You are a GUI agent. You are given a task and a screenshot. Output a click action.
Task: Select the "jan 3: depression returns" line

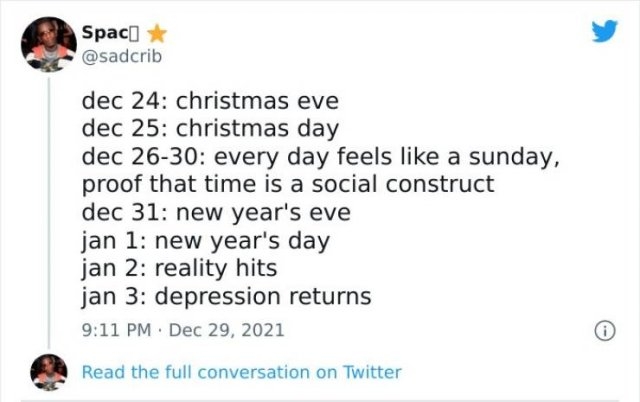coord(226,297)
